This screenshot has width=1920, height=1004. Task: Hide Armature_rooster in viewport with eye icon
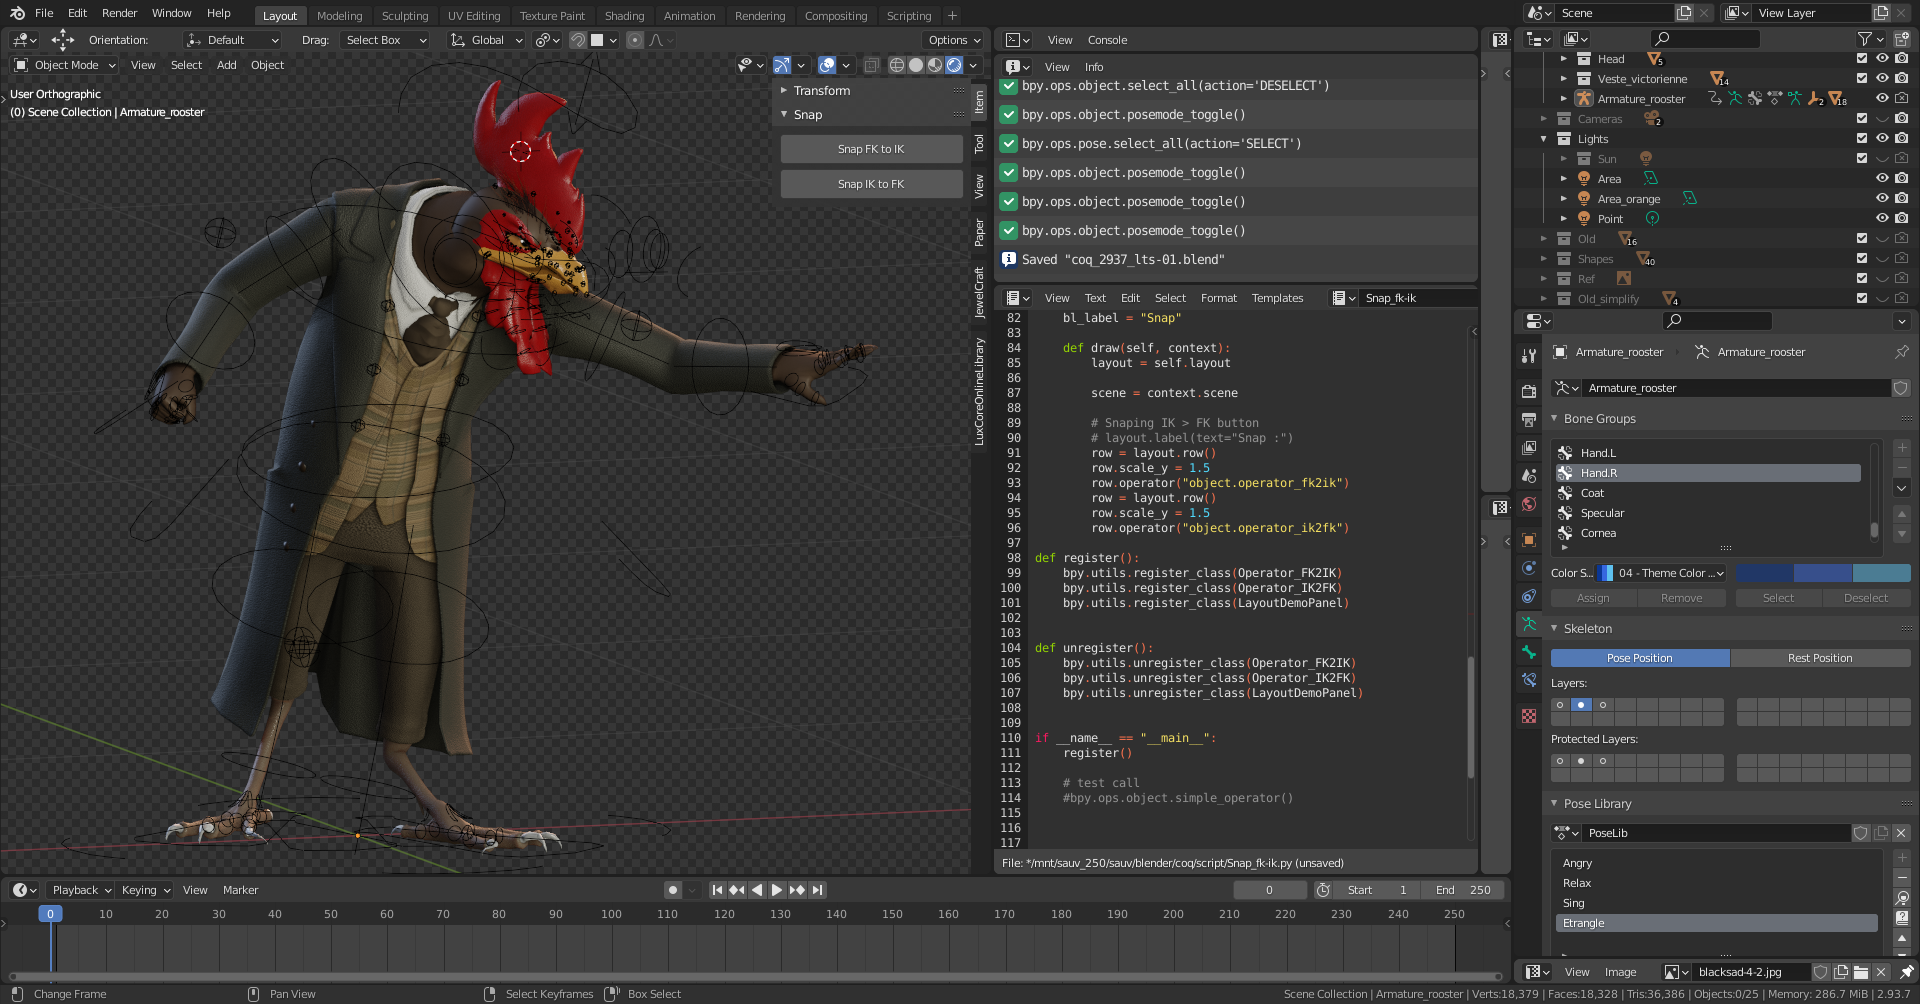click(x=1882, y=99)
